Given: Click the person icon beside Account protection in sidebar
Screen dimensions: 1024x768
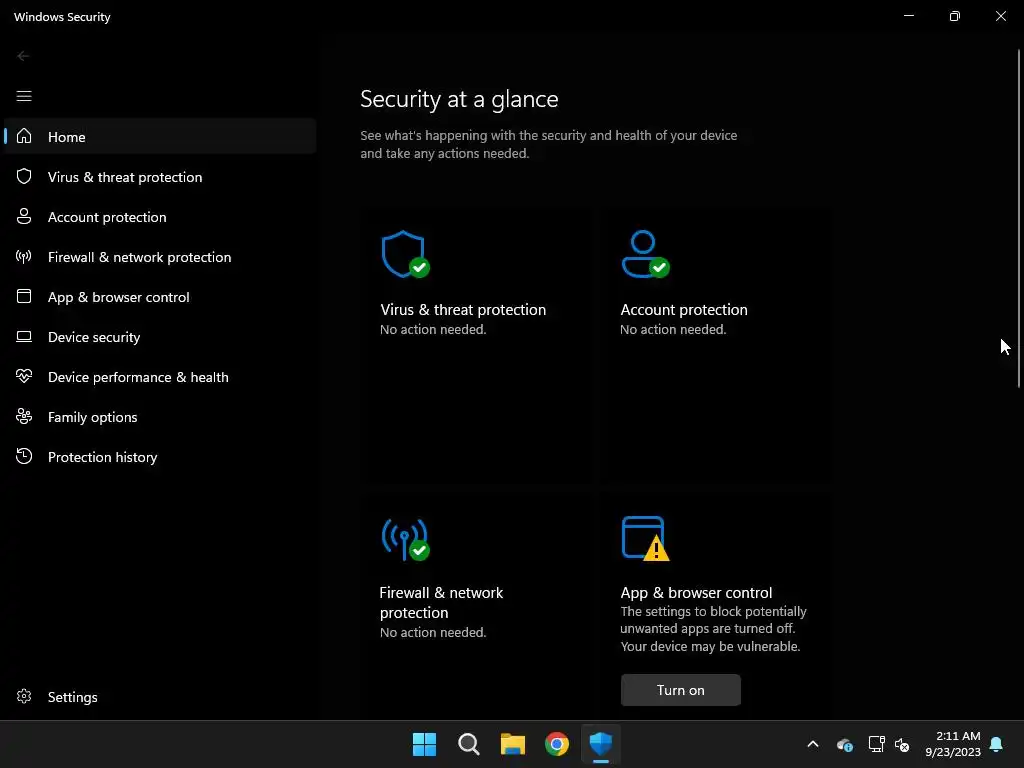Looking at the screenshot, I should [x=24, y=216].
